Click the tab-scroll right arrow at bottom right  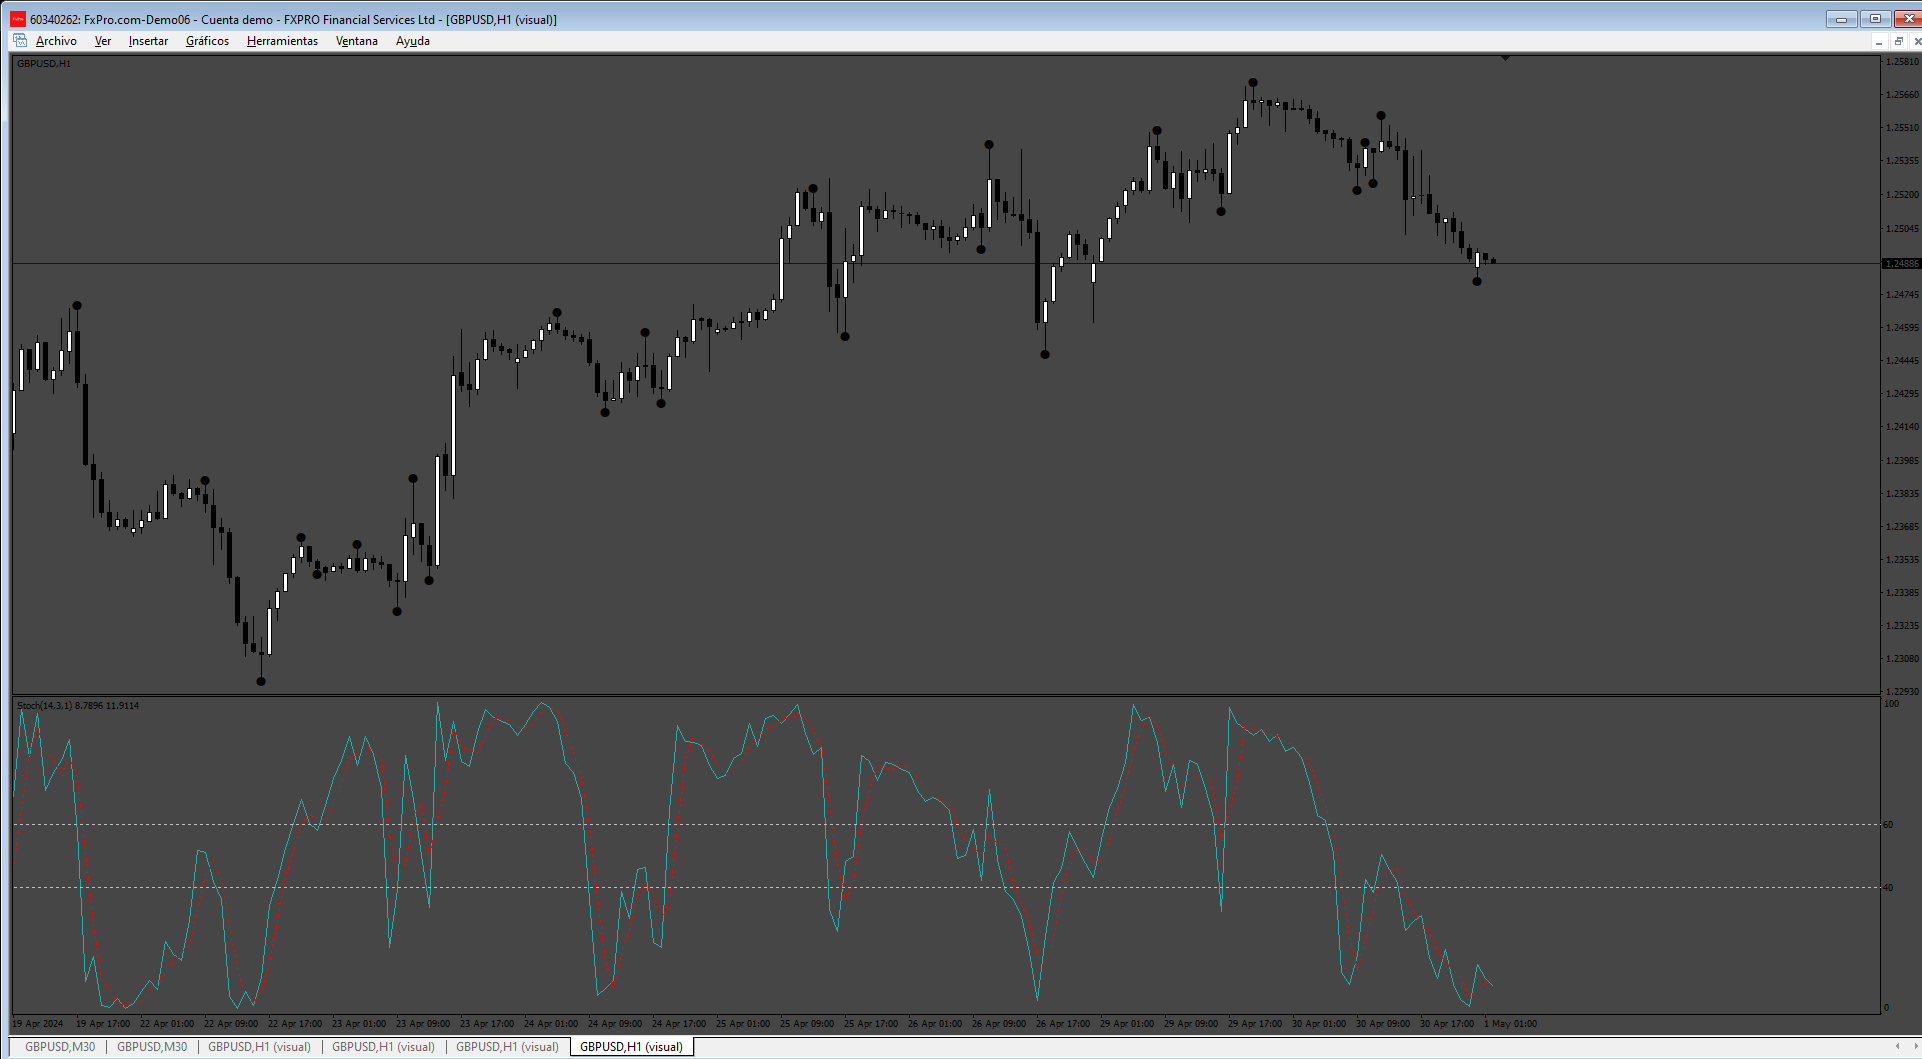point(1915,1047)
